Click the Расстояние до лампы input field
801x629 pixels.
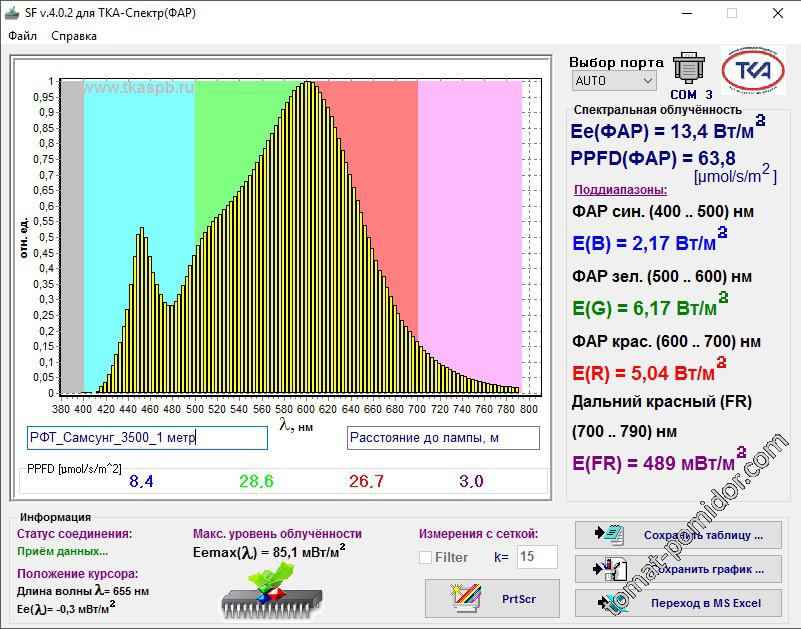443,438
